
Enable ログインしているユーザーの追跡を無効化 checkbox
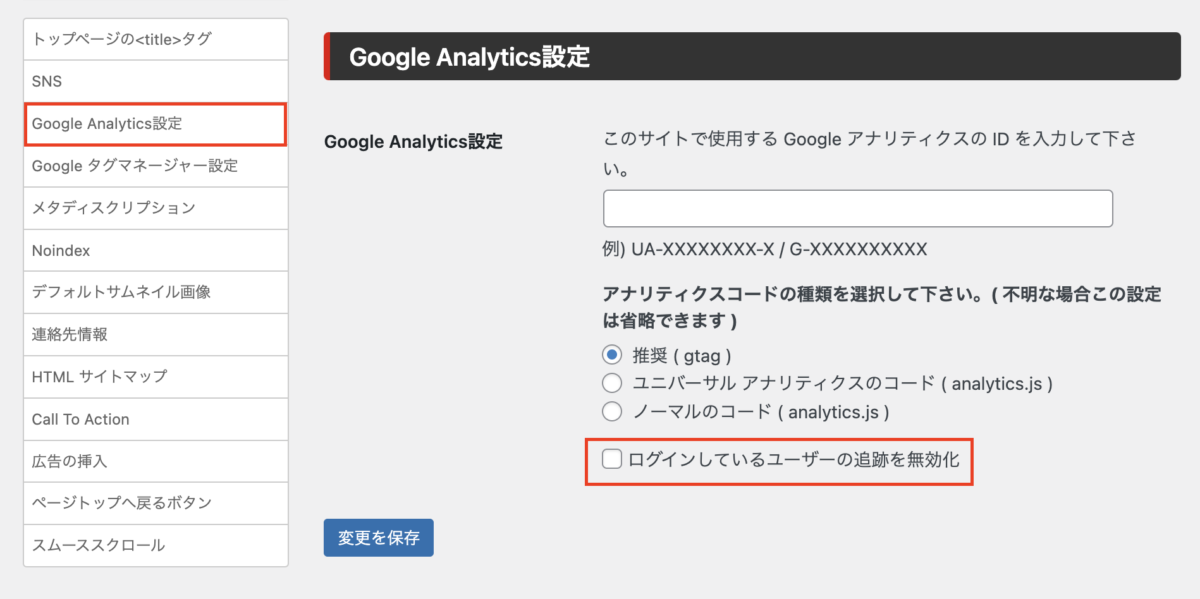coord(612,460)
